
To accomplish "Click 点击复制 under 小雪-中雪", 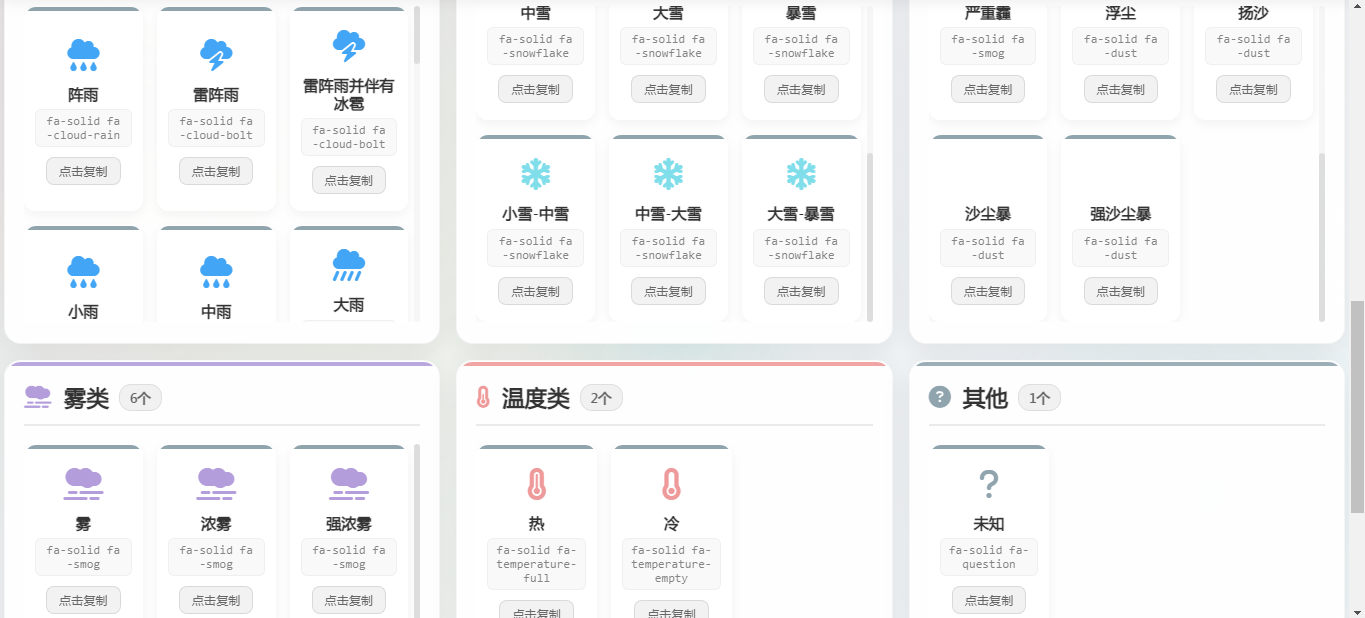I will [536, 291].
